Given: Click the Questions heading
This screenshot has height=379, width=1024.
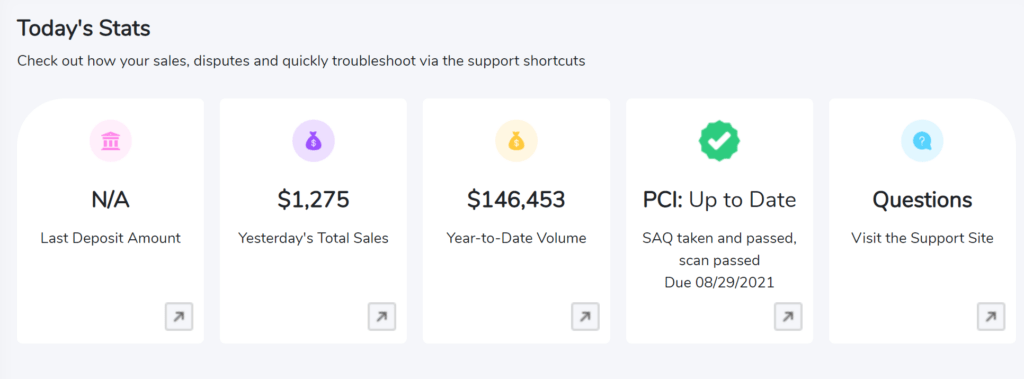Looking at the screenshot, I should click(x=922, y=200).
